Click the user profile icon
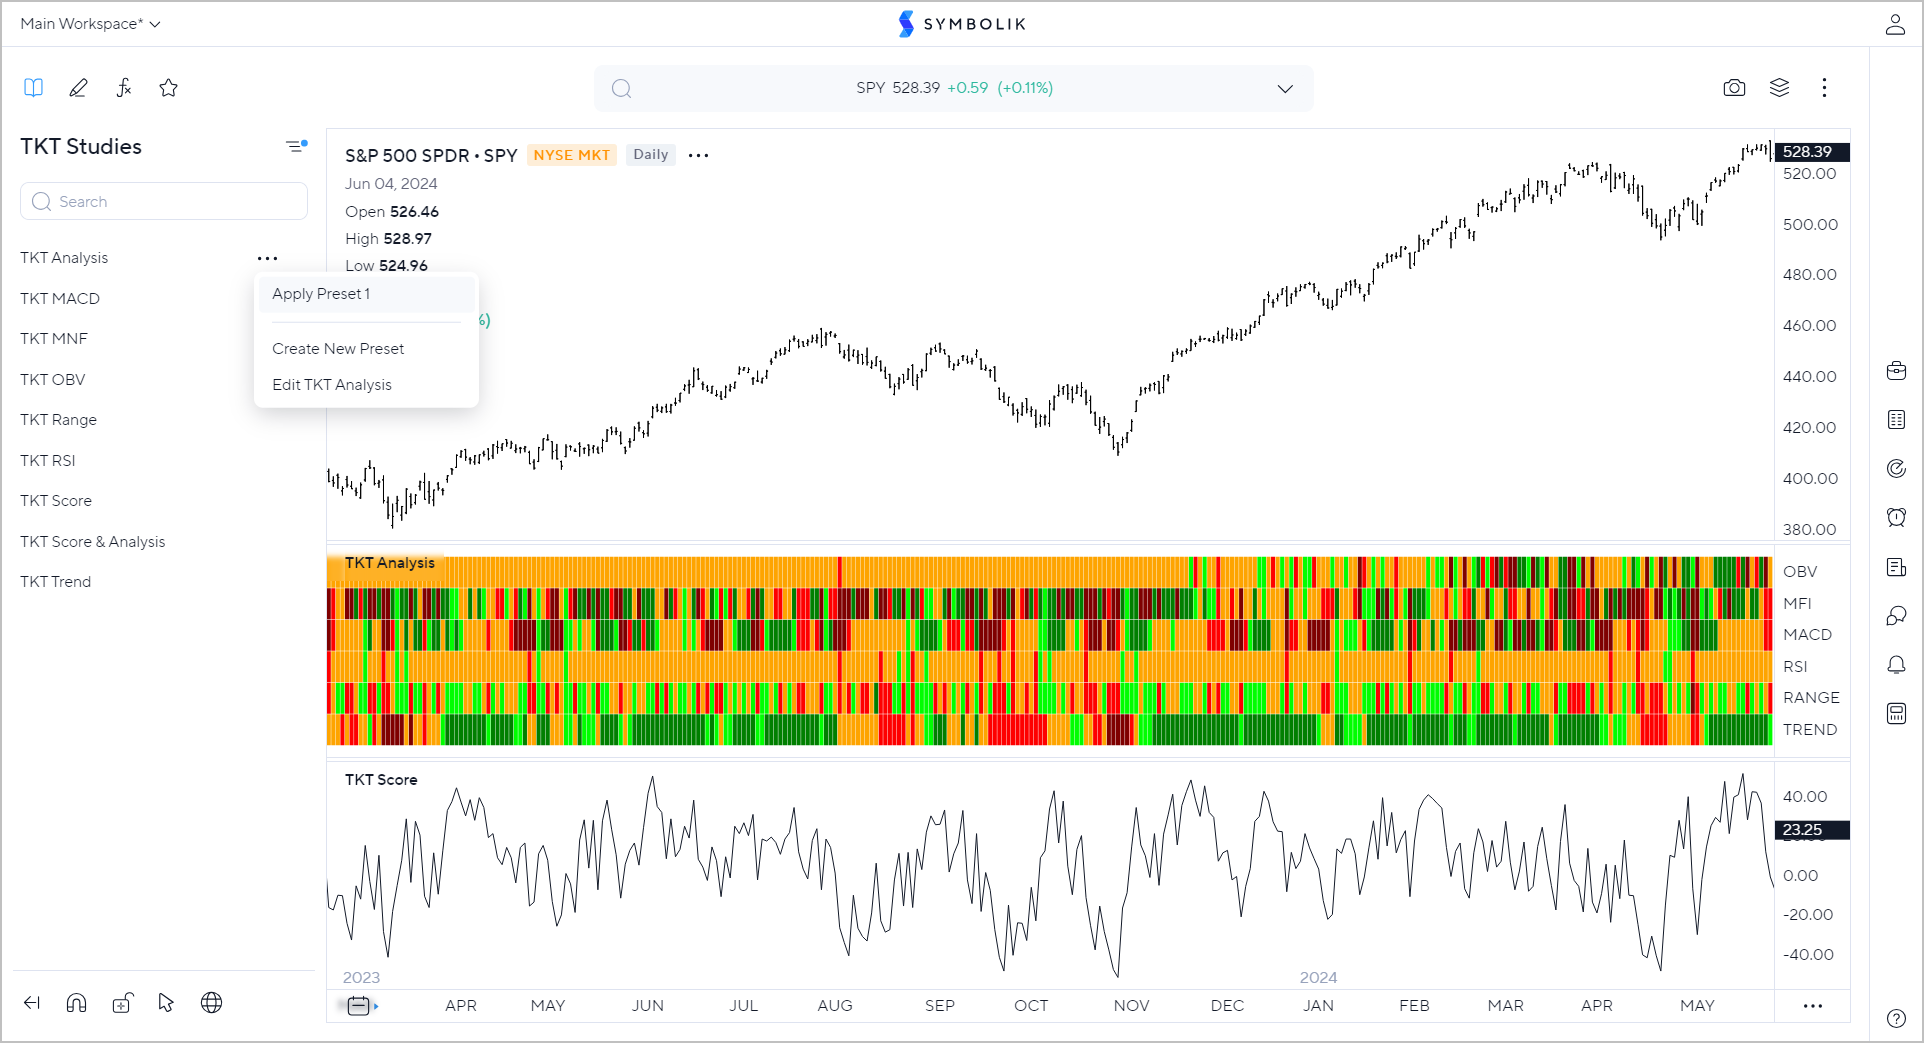Viewport: 1924px width, 1043px height. tap(1895, 24)
